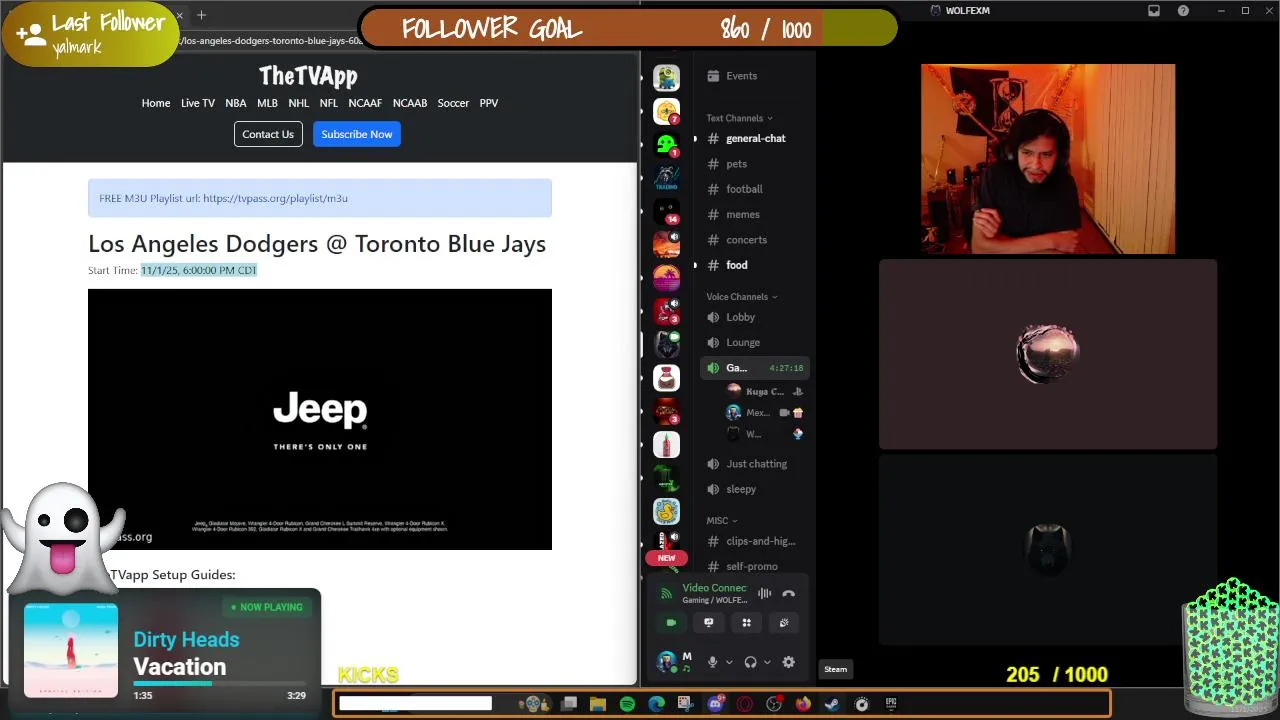Image resolution: width=1280 pixels, height=720 pixels.
Task: Open the Home menu on TheTVApp
Action: [156, 103]
